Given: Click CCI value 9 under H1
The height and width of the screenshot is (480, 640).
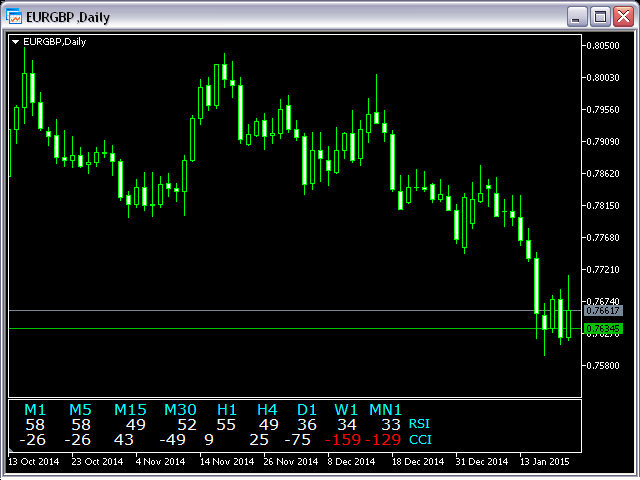Looking at the screenshot, I should coord(209,440).
